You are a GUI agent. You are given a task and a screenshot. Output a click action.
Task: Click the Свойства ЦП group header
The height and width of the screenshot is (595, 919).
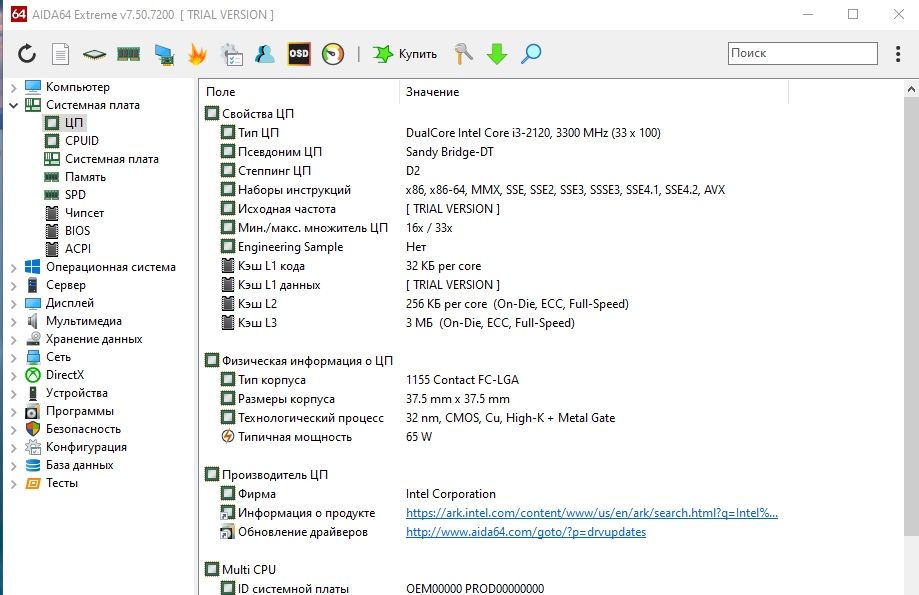pyautogui.click(x=249, y=114)
